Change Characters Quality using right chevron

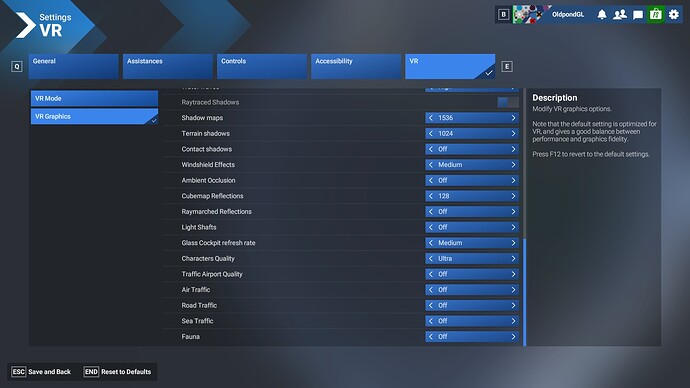tap(513, 258)
